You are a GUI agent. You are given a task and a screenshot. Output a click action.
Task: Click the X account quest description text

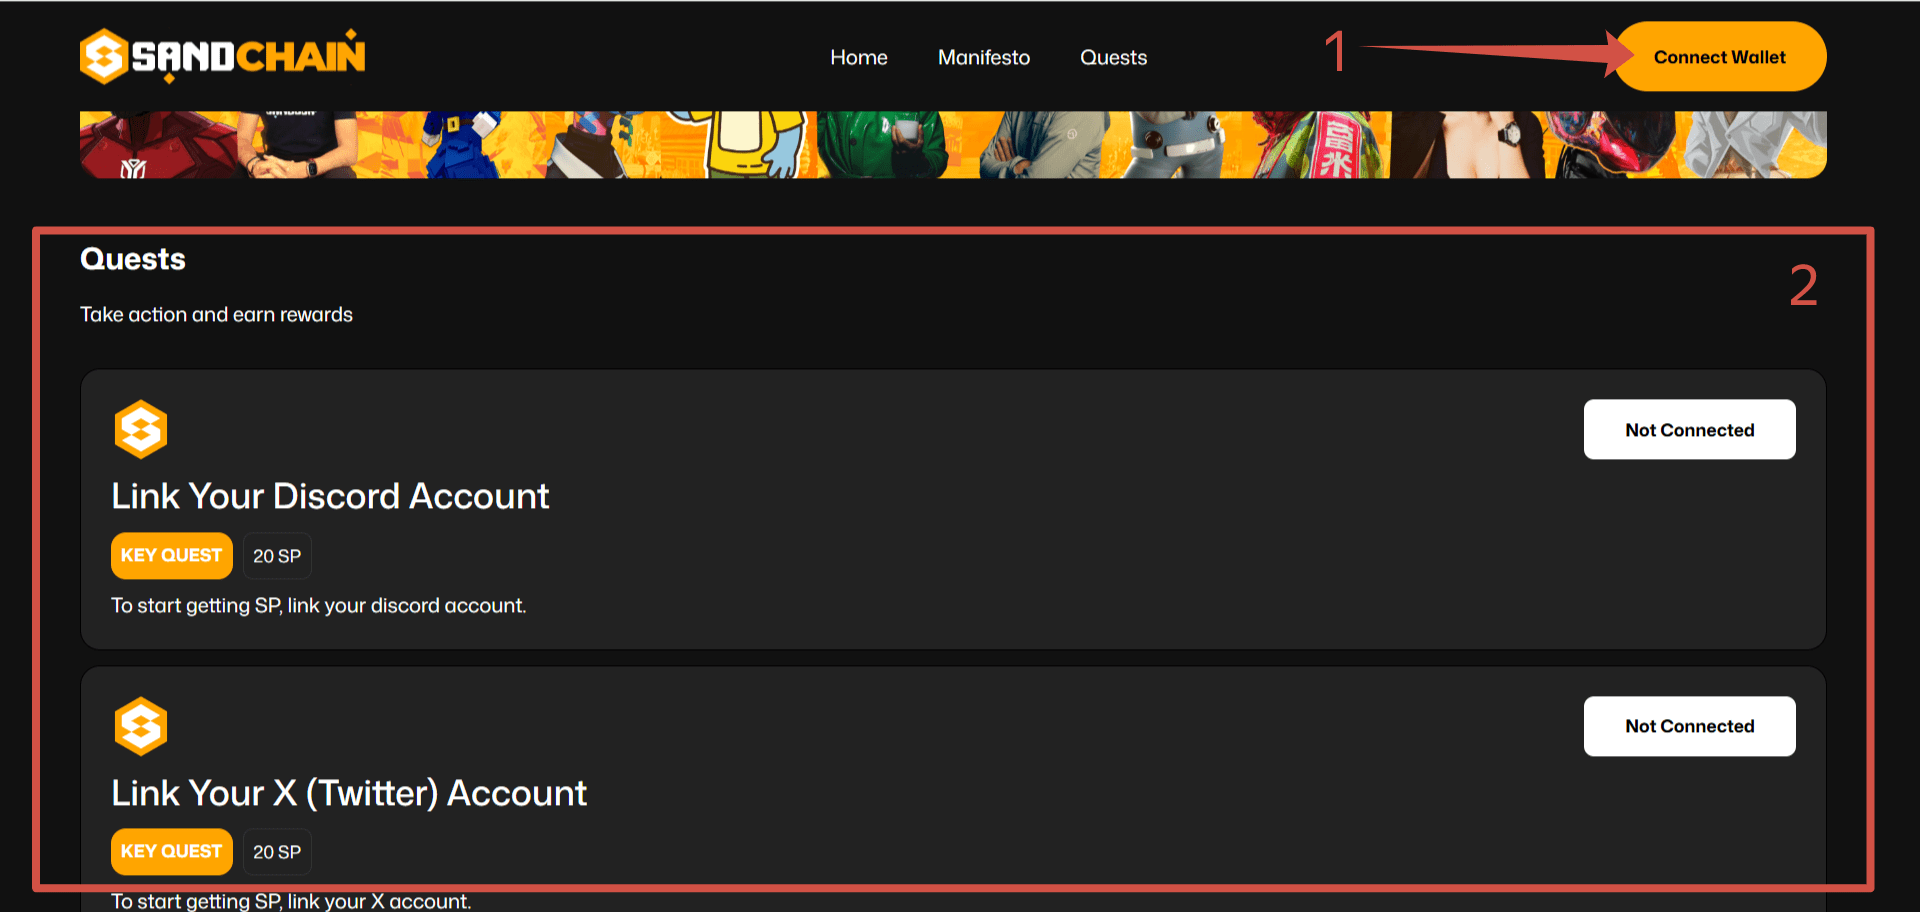[x=290, y=901]
